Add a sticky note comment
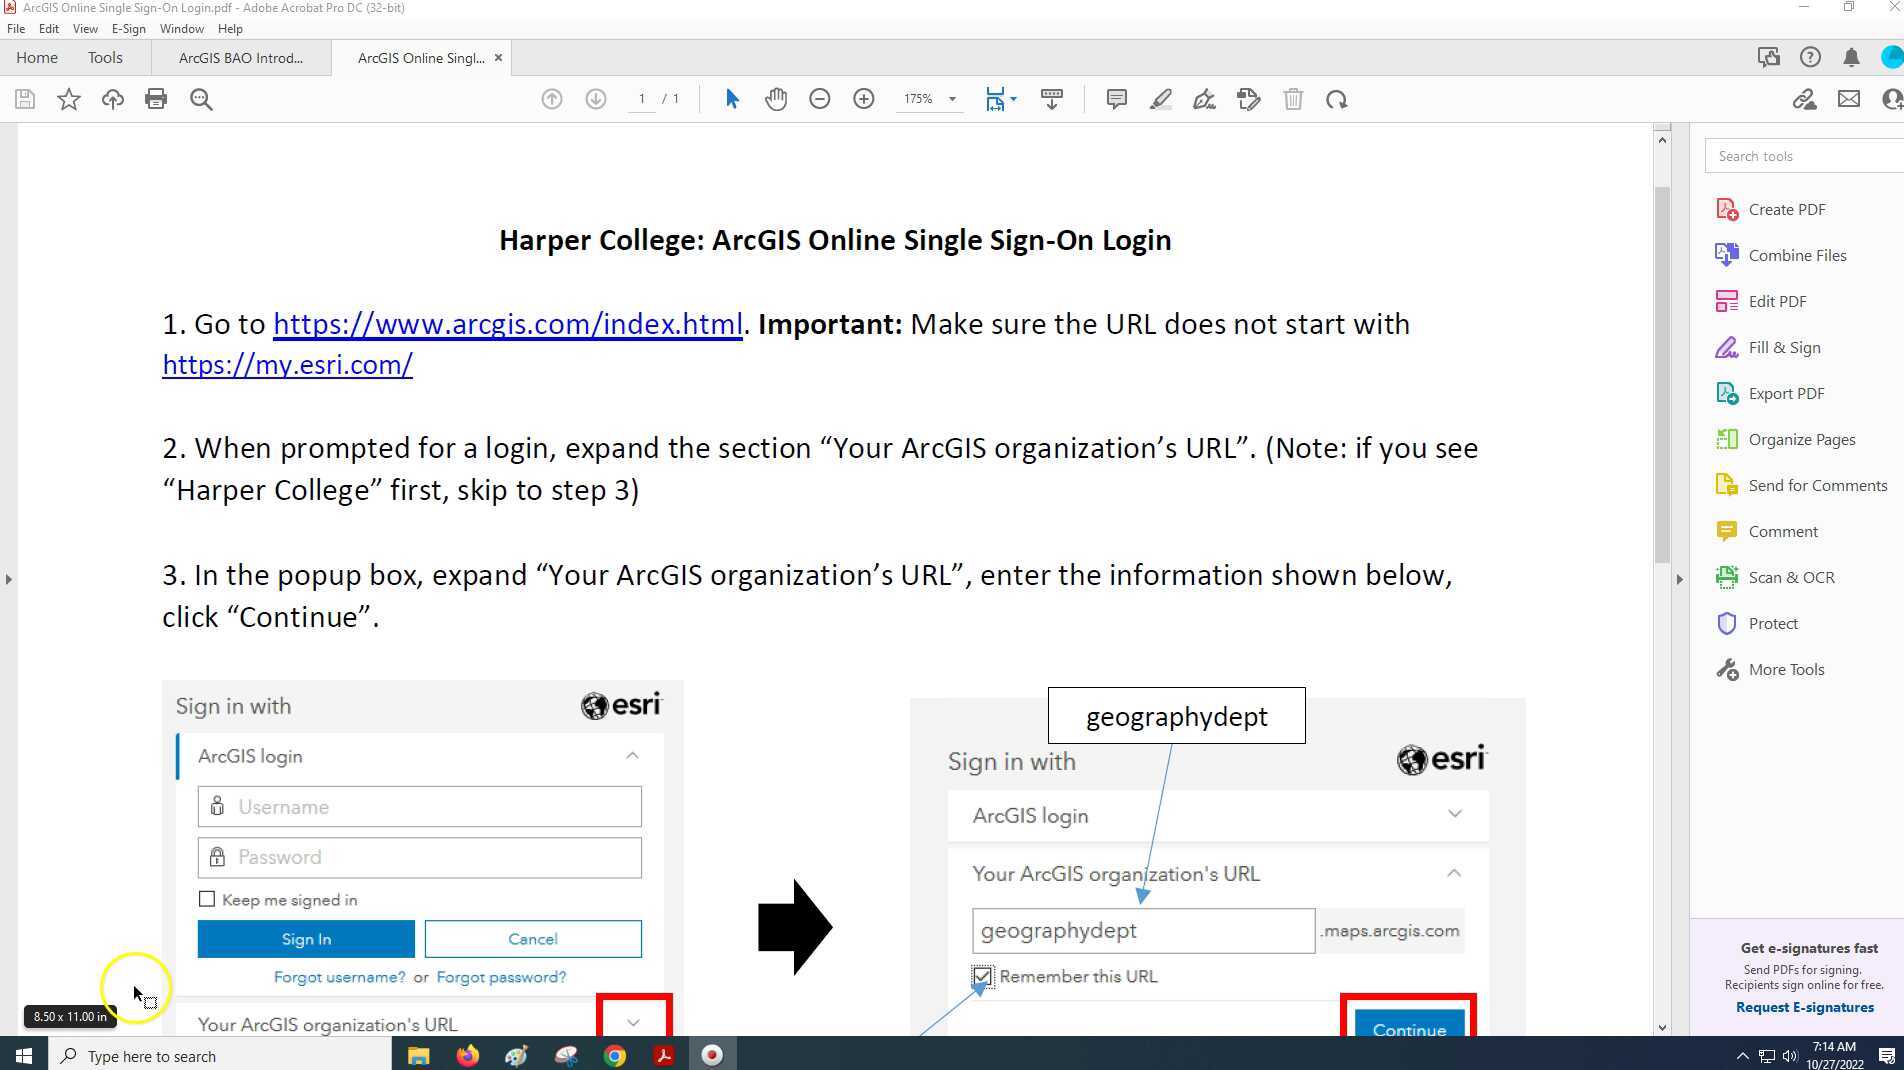 tap(1116, 99)
